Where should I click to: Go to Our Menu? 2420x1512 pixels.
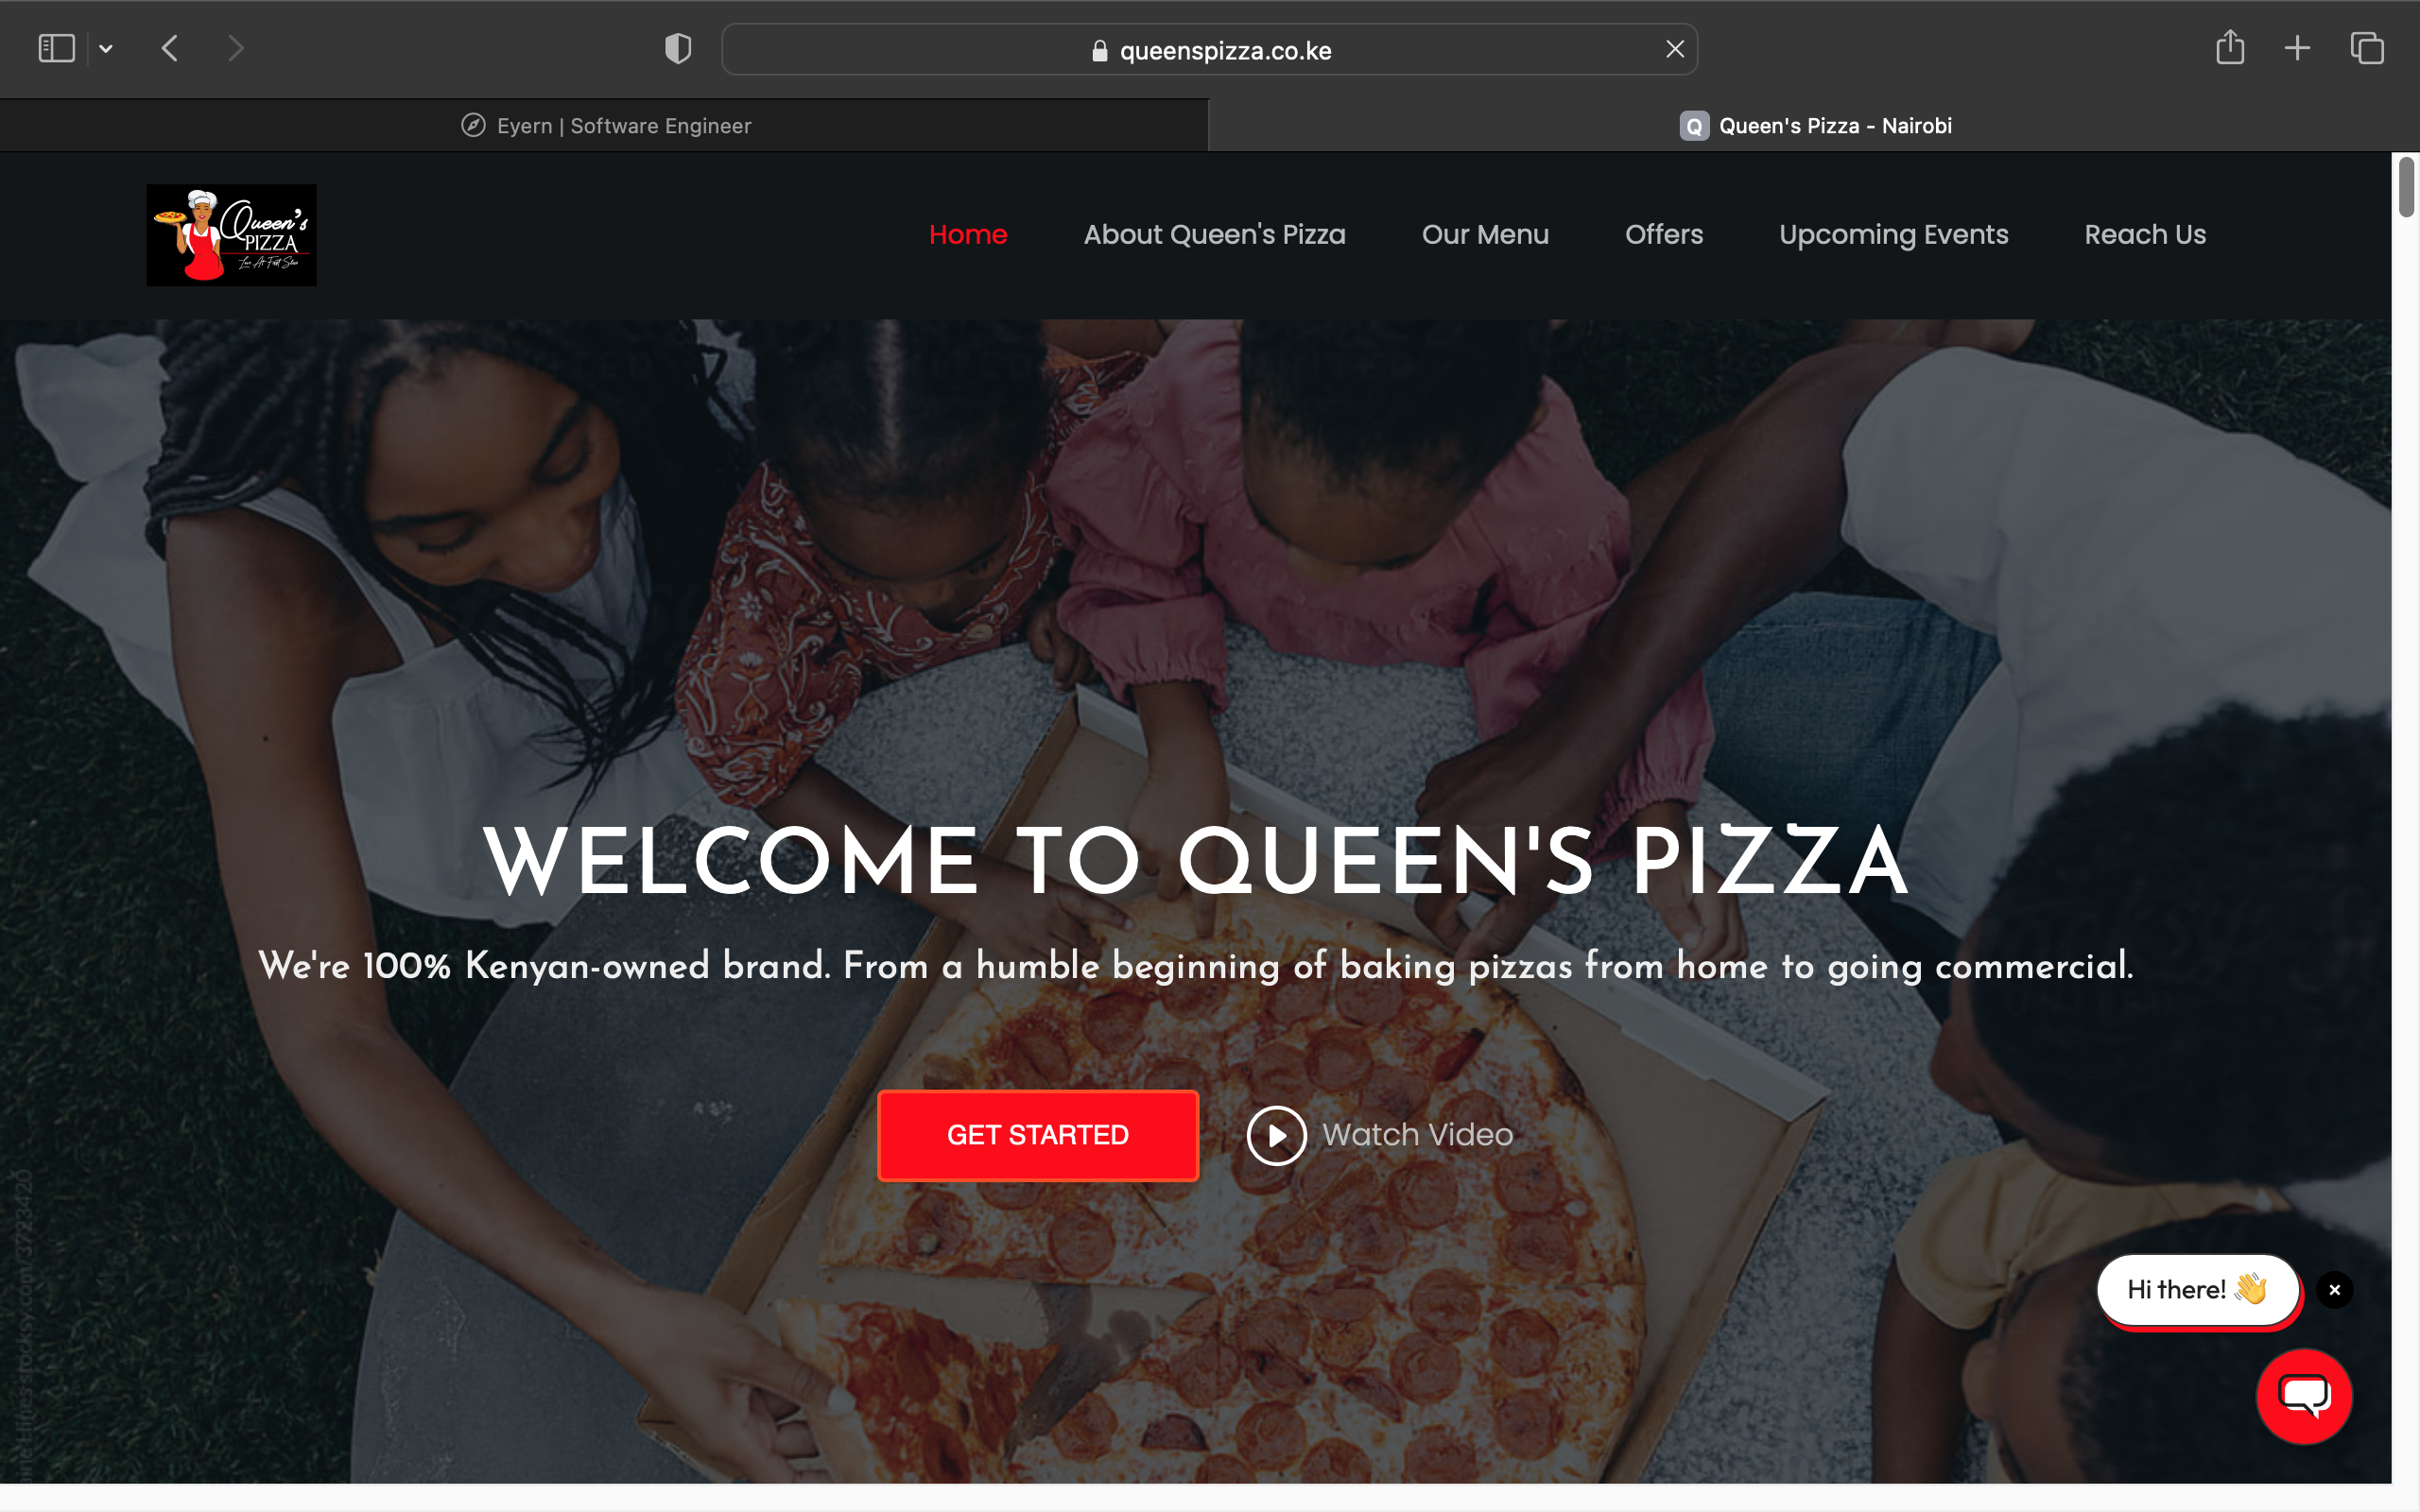1485,234
